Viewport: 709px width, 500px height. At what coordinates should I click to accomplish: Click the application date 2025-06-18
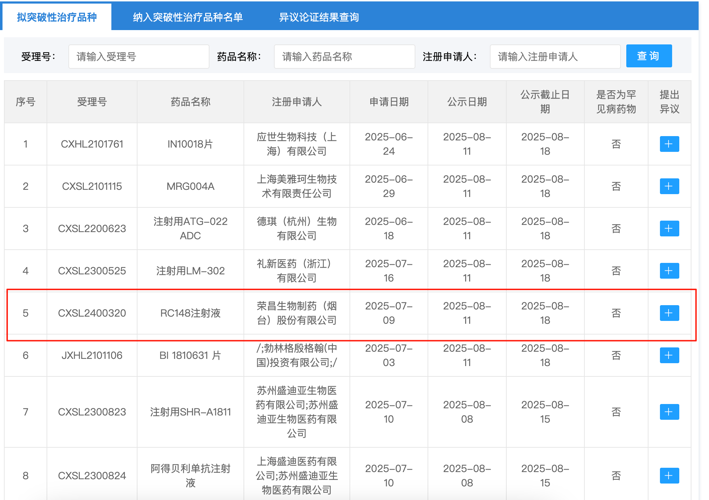click(x=389, y=228)
